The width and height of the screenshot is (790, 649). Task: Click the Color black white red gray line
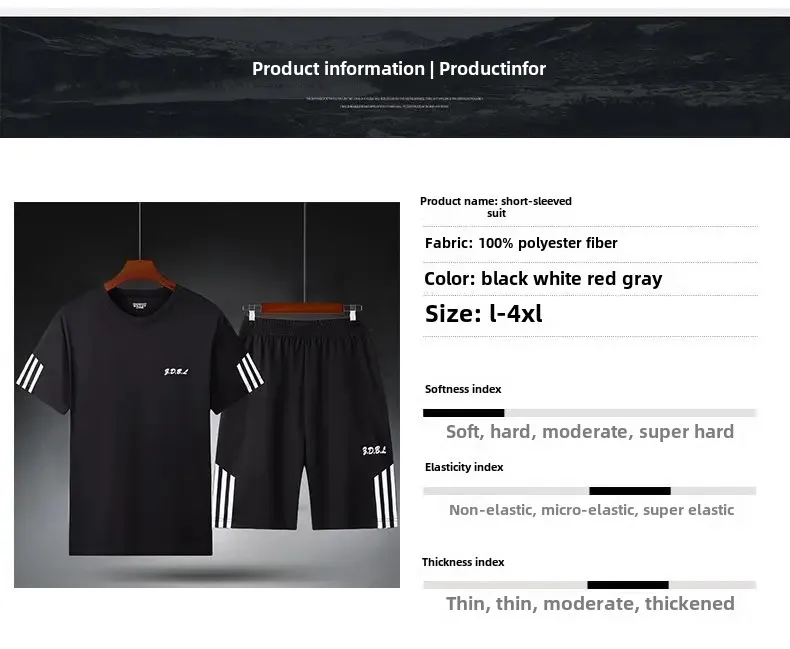(x=543, y=279)
